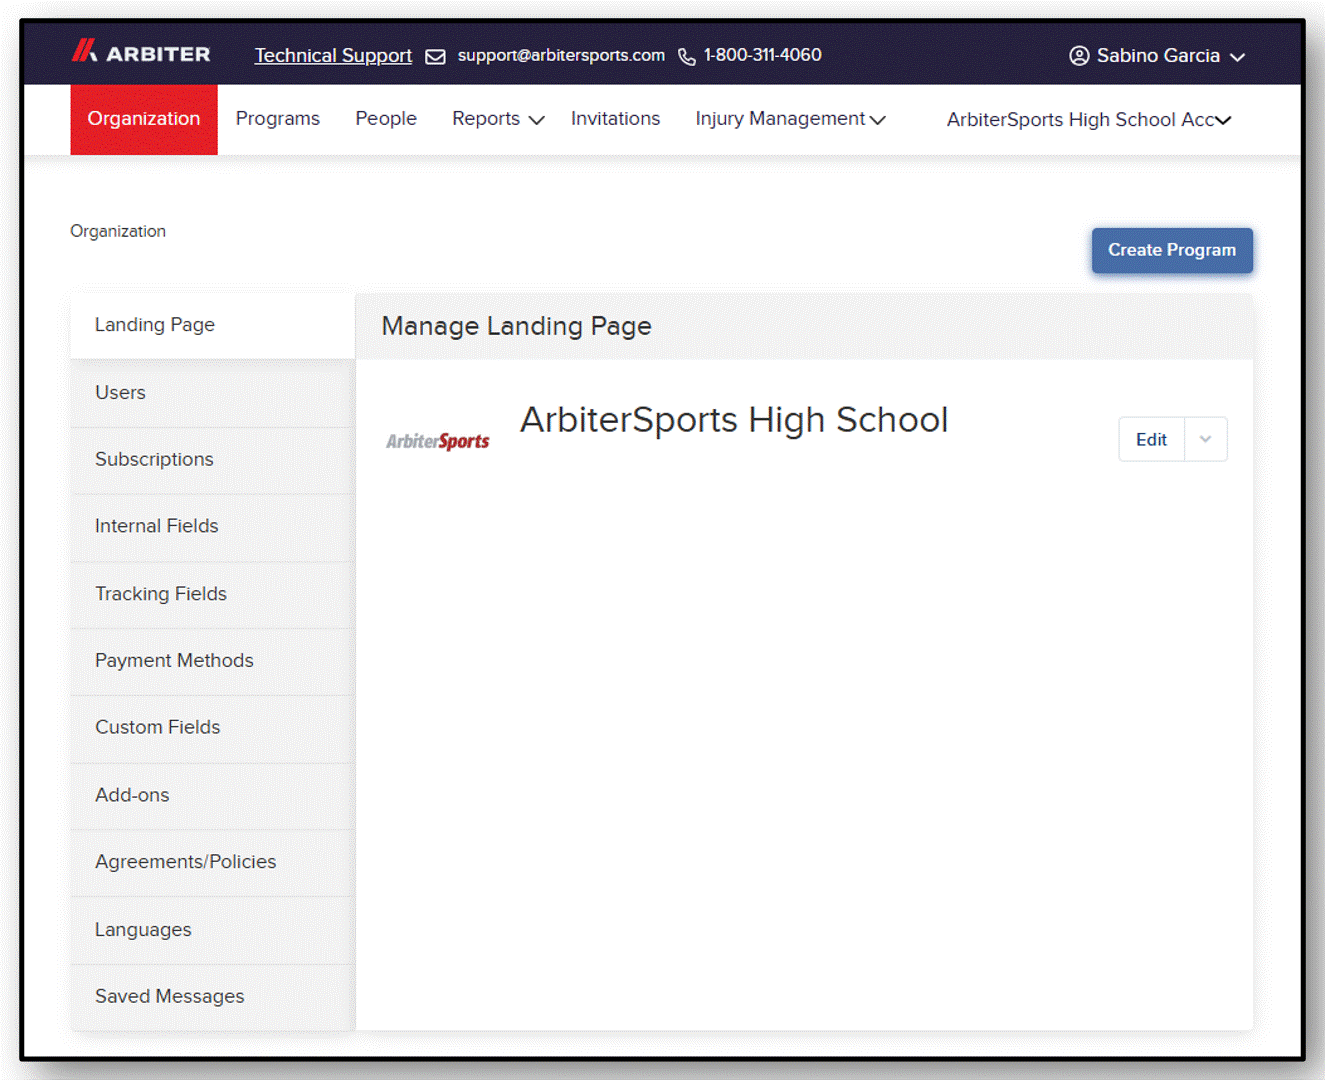1325x1080 pixels.
Task: Click the Organization breadcrumb
Action: point(118,231)
